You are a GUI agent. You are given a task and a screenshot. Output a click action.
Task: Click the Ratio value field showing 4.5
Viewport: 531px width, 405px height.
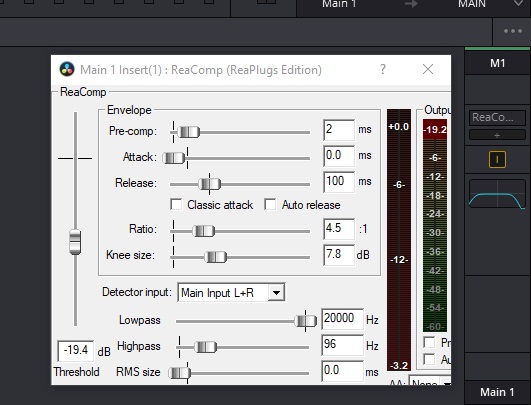coord(339,229)
